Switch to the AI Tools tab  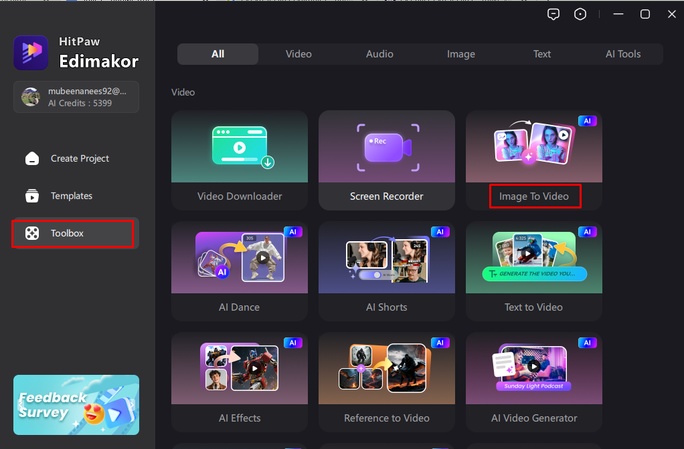[623, 54]
